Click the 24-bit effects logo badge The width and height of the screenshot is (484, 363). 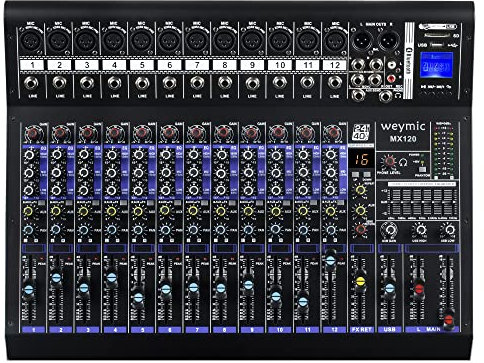coord(361,132)
